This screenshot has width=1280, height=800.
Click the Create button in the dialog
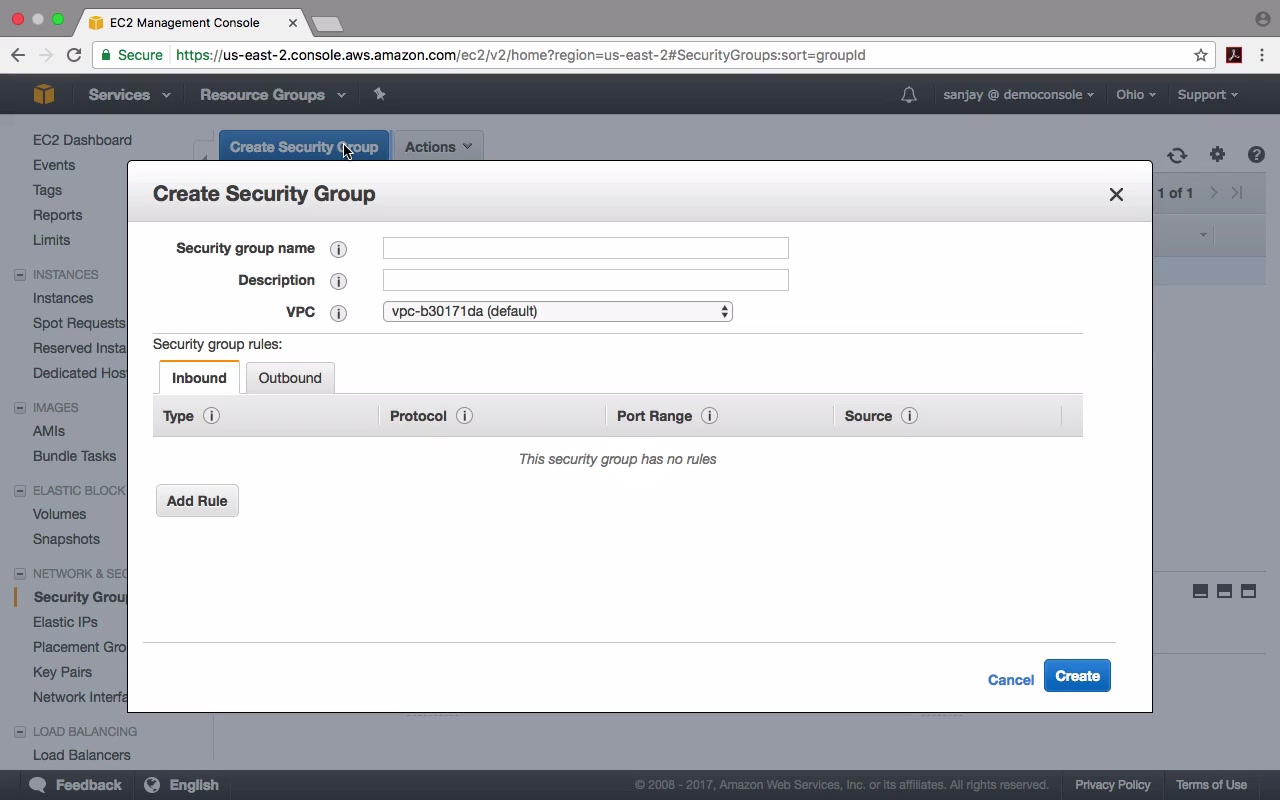pos(1077,676)
